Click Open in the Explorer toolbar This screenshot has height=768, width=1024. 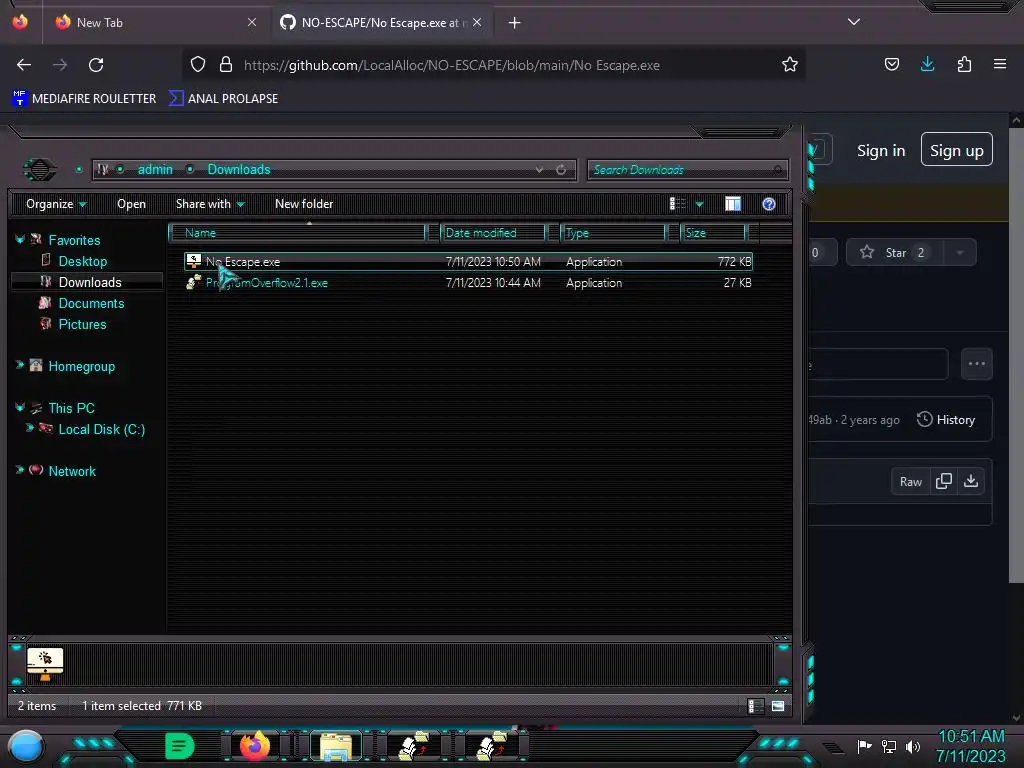point(131,204)
